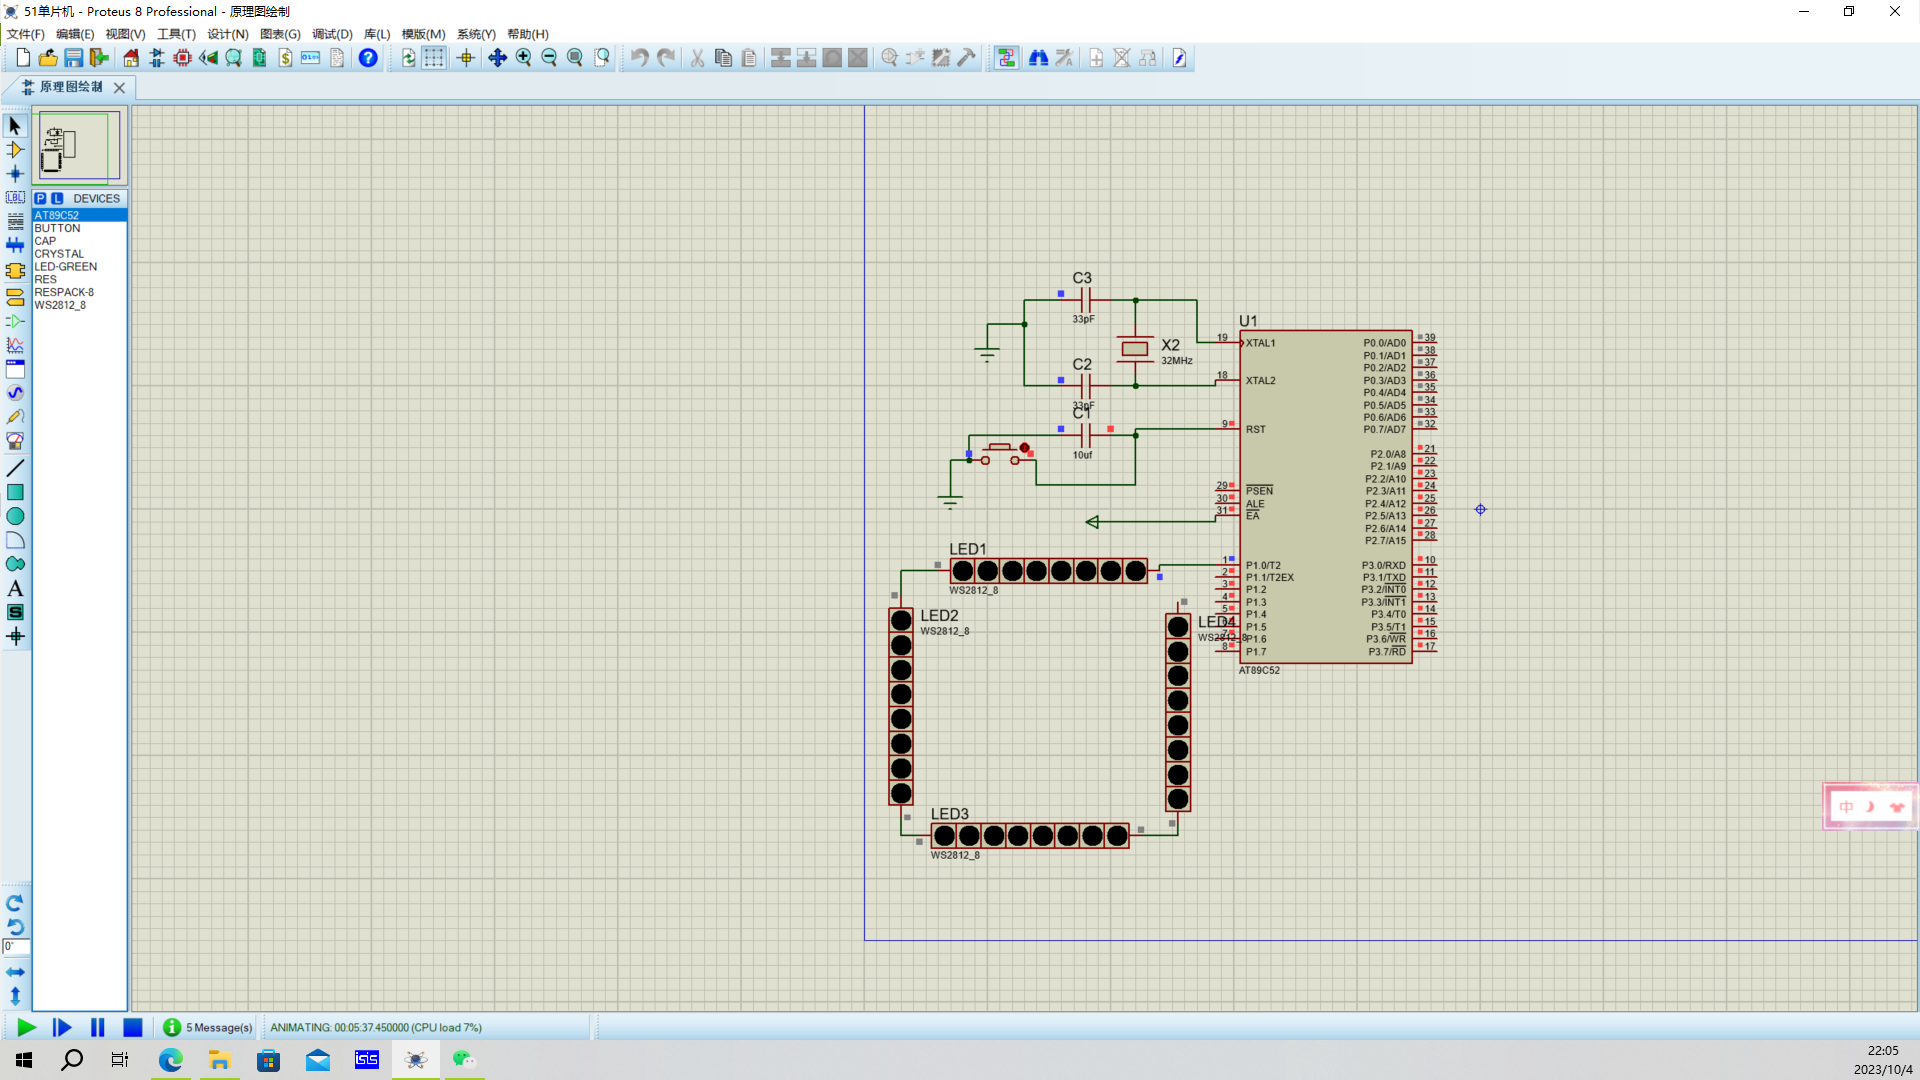Click the Home Page toolbar icon

point(131,58)
